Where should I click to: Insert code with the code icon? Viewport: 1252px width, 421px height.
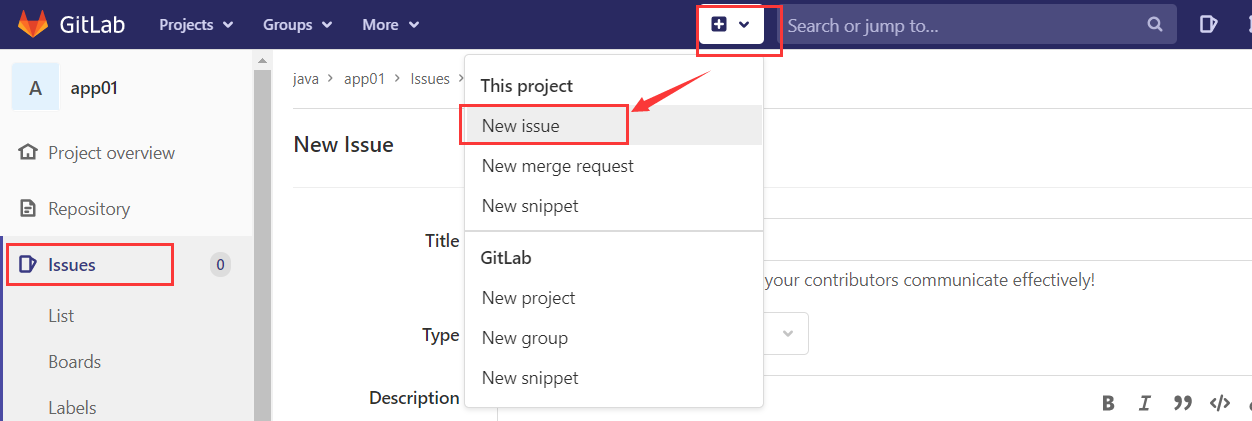click(1219, 403)
